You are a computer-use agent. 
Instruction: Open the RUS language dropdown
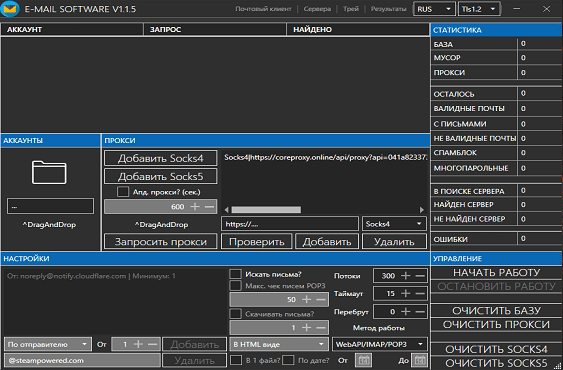tap(434, 9)
